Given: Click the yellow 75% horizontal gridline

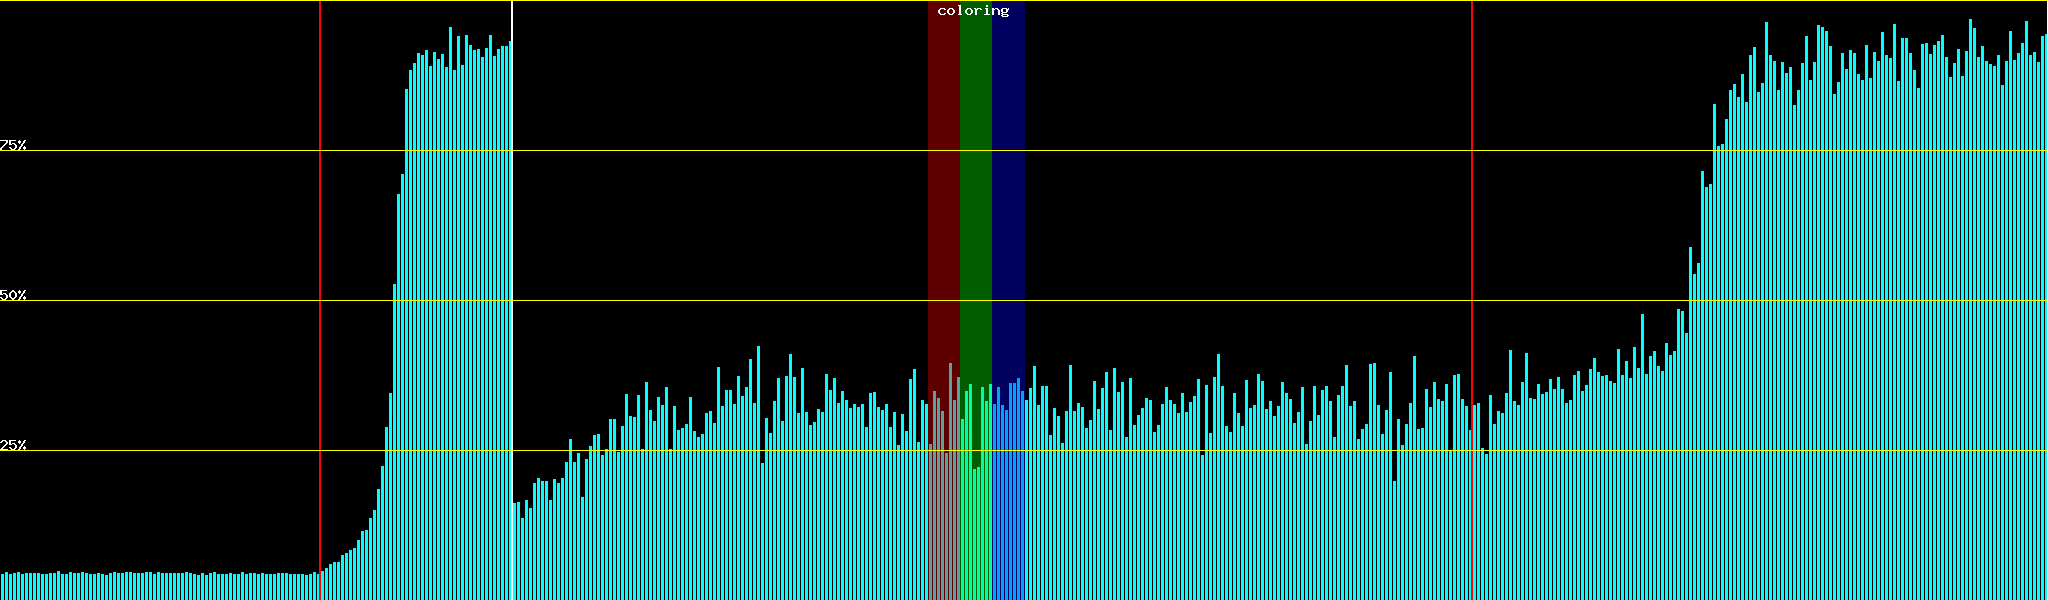Looking at the screenshot, I should pos(1200,151).
